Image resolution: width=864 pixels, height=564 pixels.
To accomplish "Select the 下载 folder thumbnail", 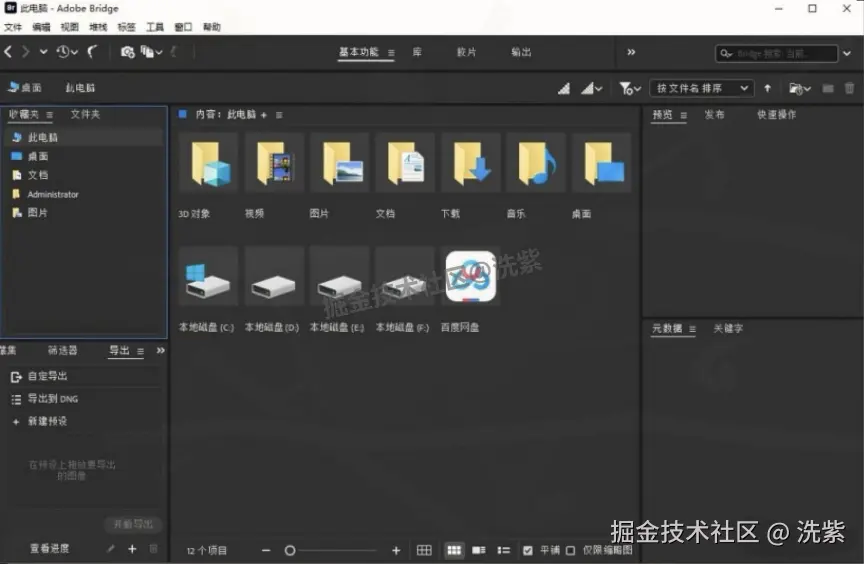I will coord(471,162).
